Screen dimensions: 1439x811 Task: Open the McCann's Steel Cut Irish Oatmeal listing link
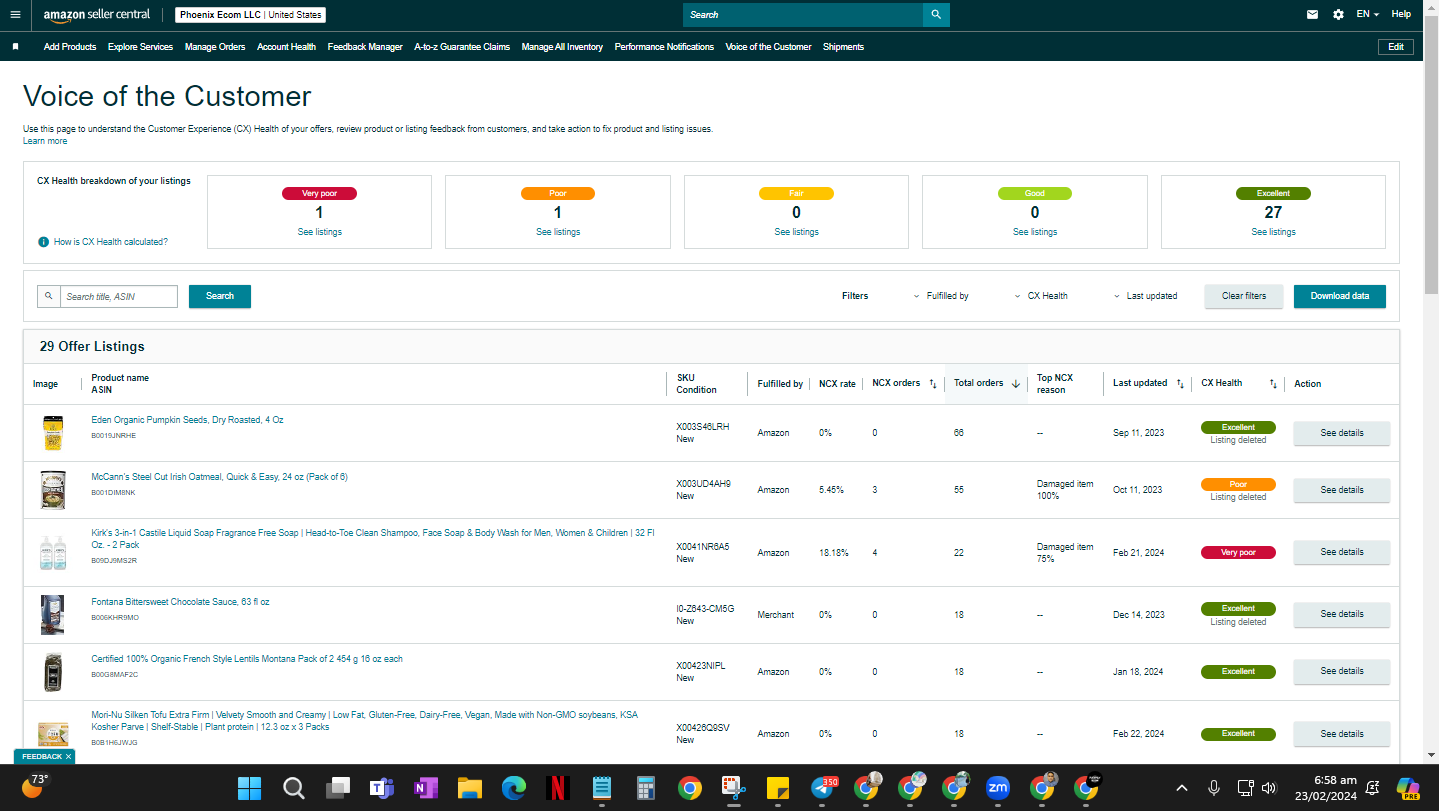[x=219, y=477]
